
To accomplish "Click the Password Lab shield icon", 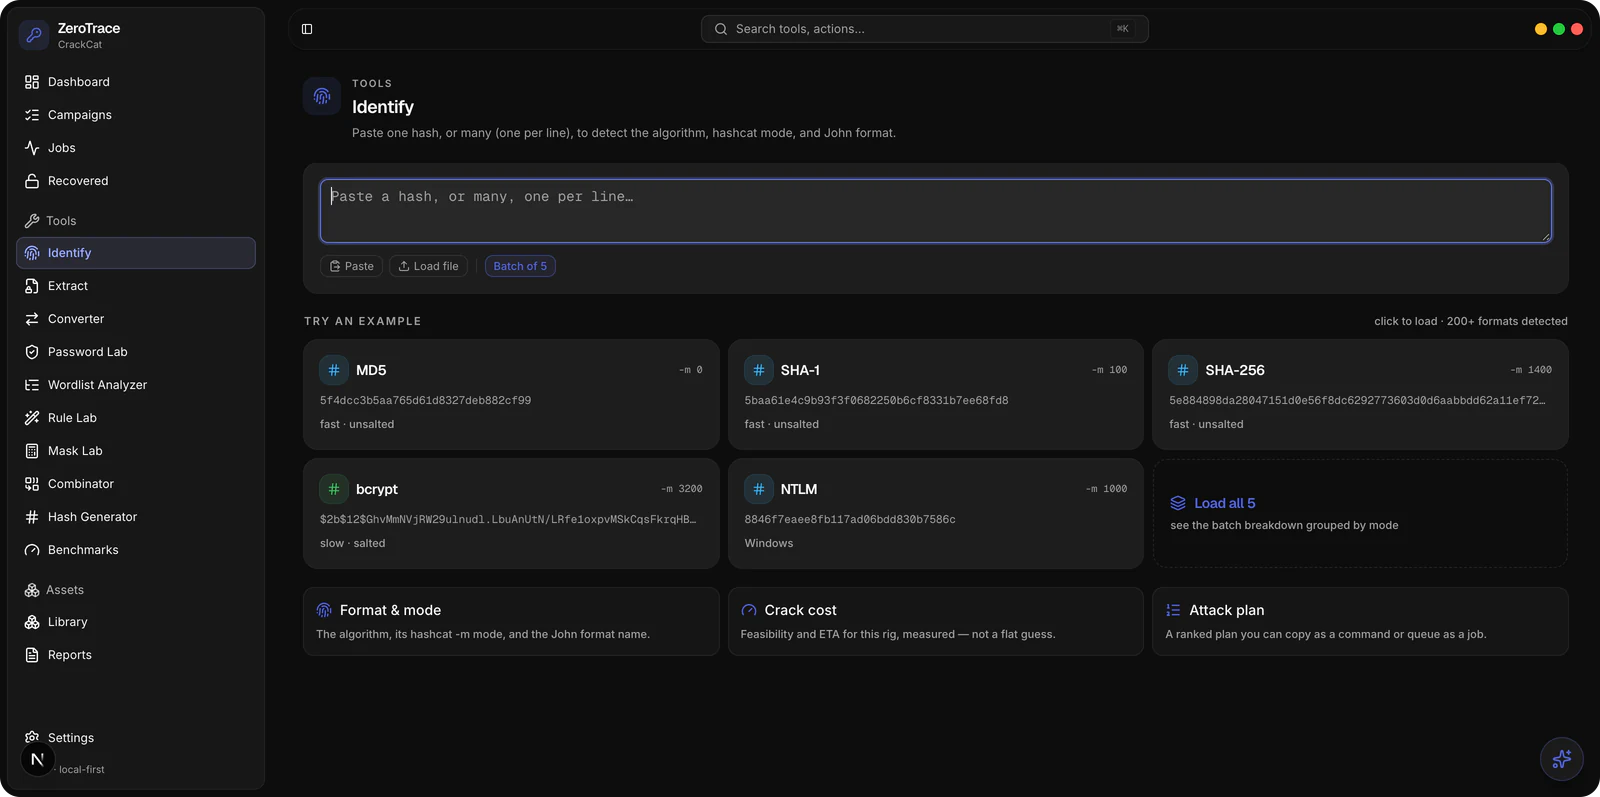I will (32, 352).
